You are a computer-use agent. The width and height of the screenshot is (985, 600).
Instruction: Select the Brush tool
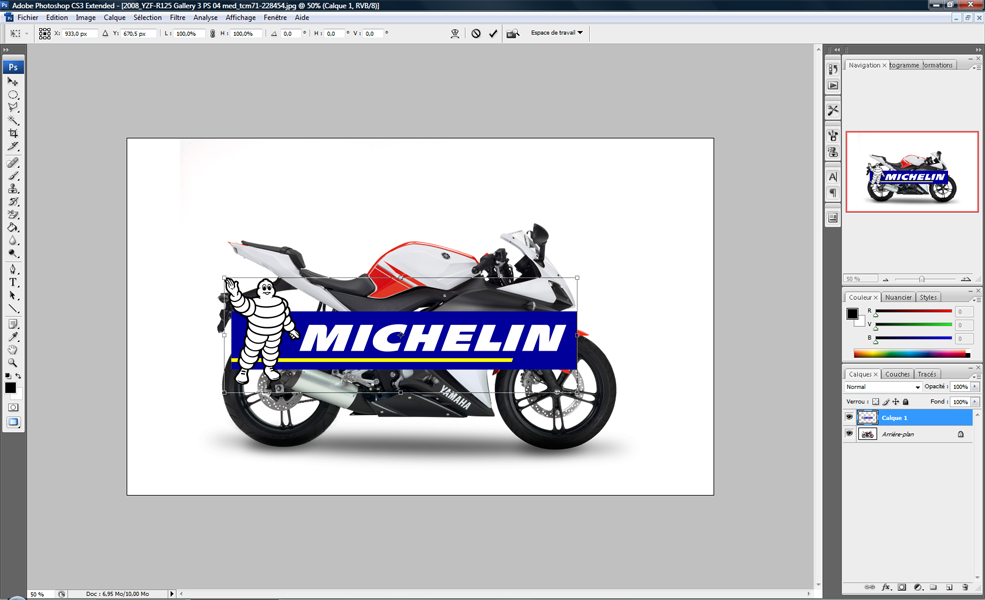13,175
